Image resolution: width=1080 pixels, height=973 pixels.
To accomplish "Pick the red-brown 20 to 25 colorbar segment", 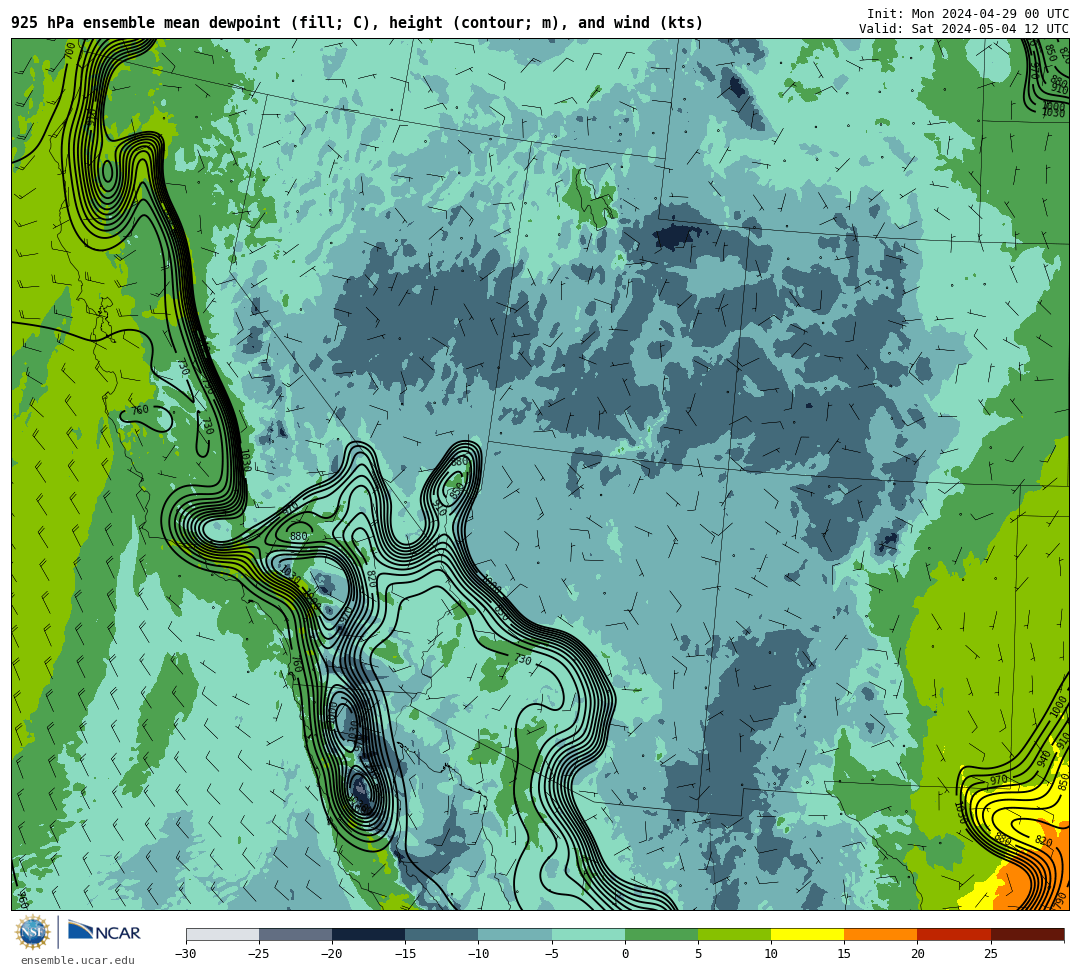I will coord(954,934).
